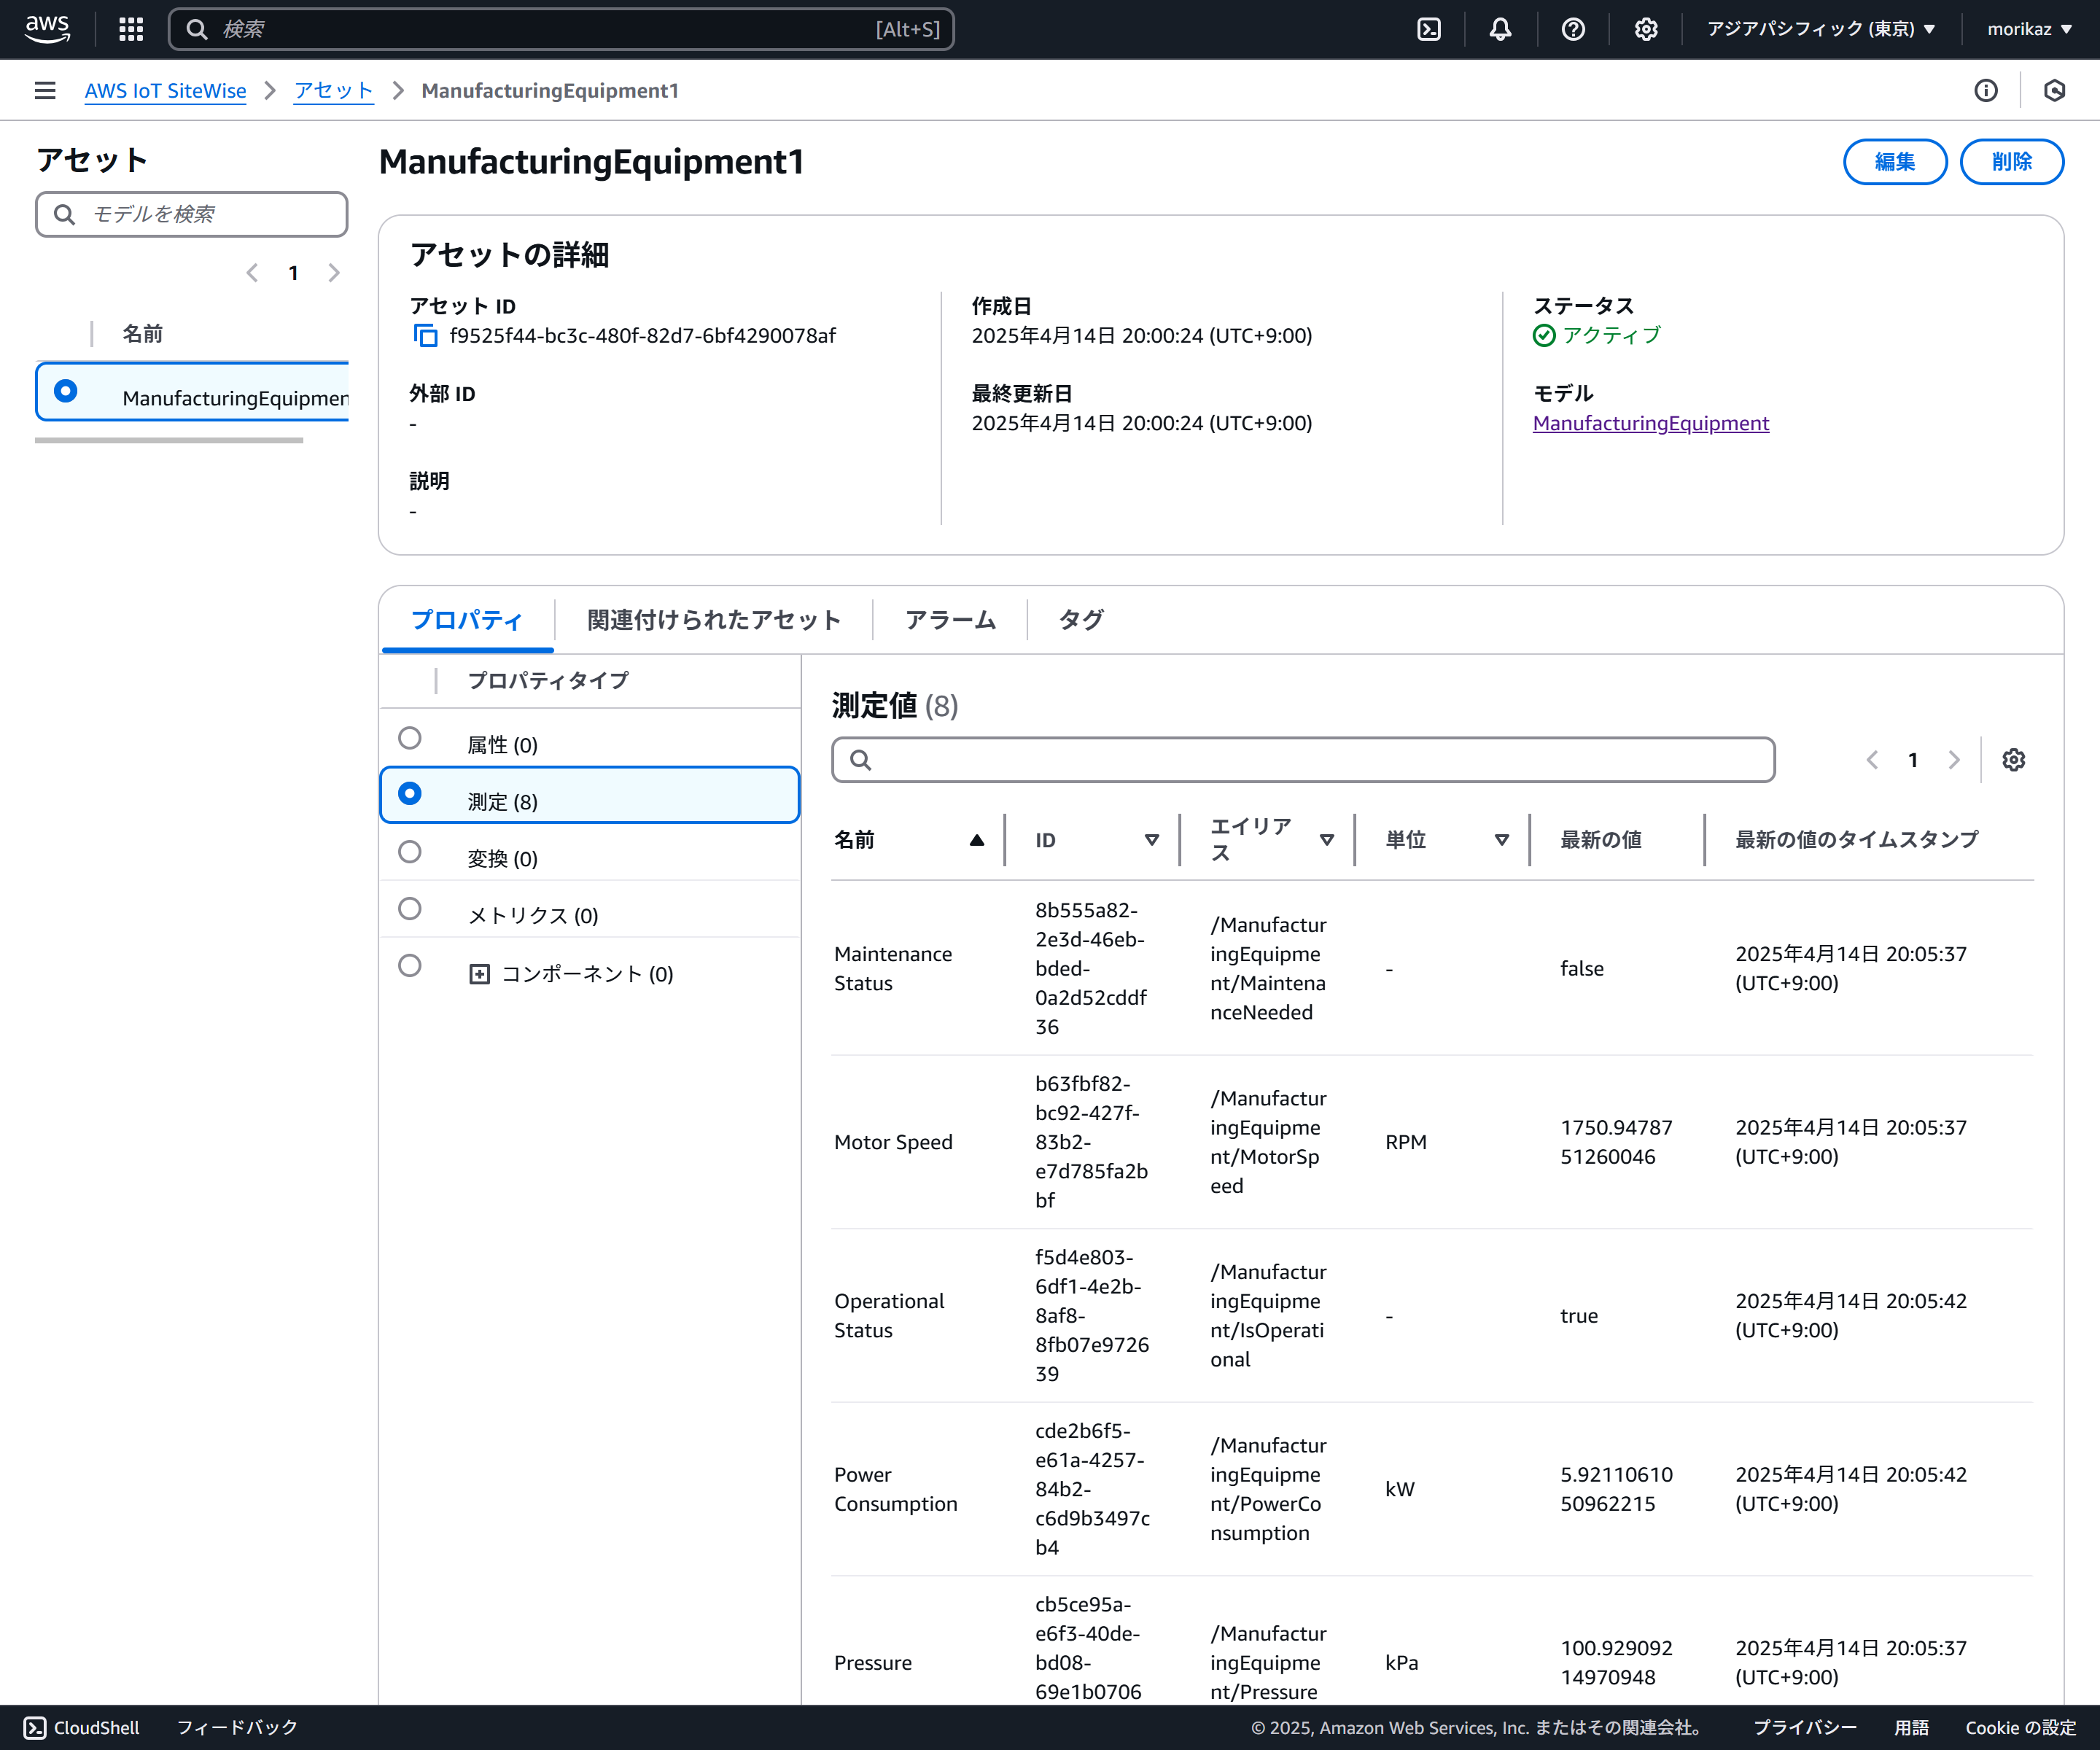
Task: Go to アセット breadcrumb link
Action: point(333,91)
